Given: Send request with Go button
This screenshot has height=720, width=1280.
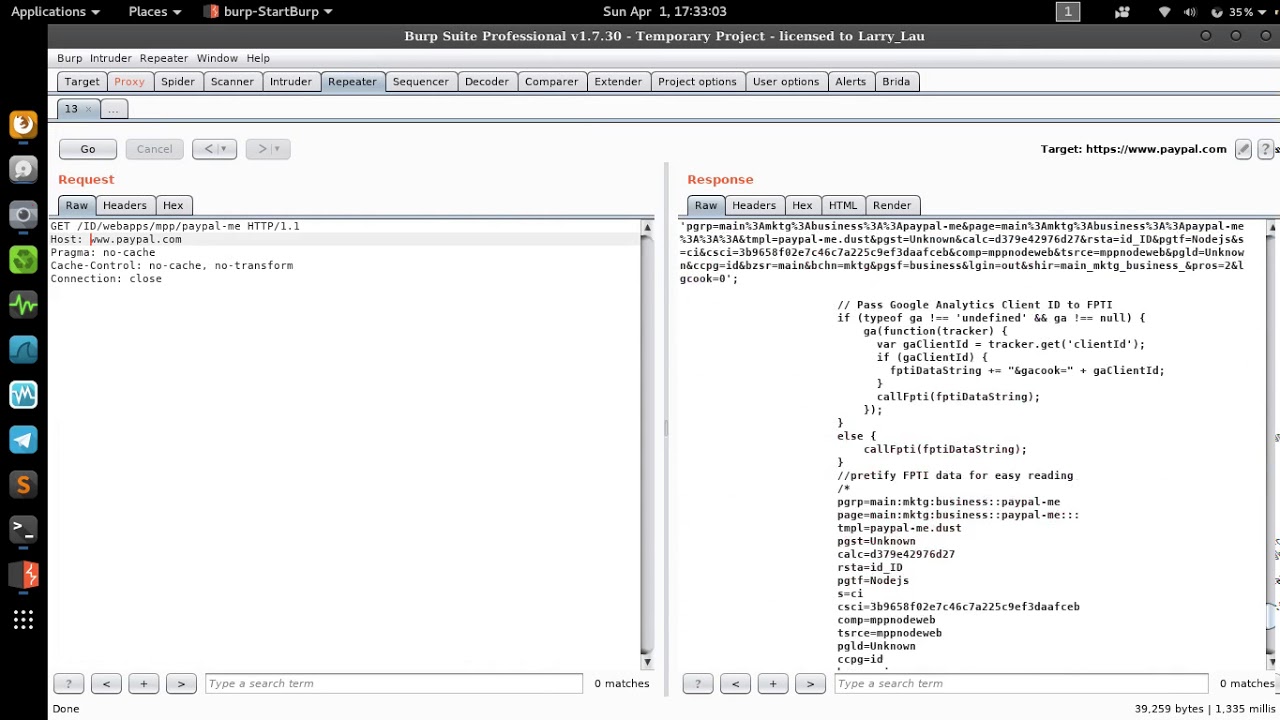Looking at the screenshot, I should click(x=88, y=149).
